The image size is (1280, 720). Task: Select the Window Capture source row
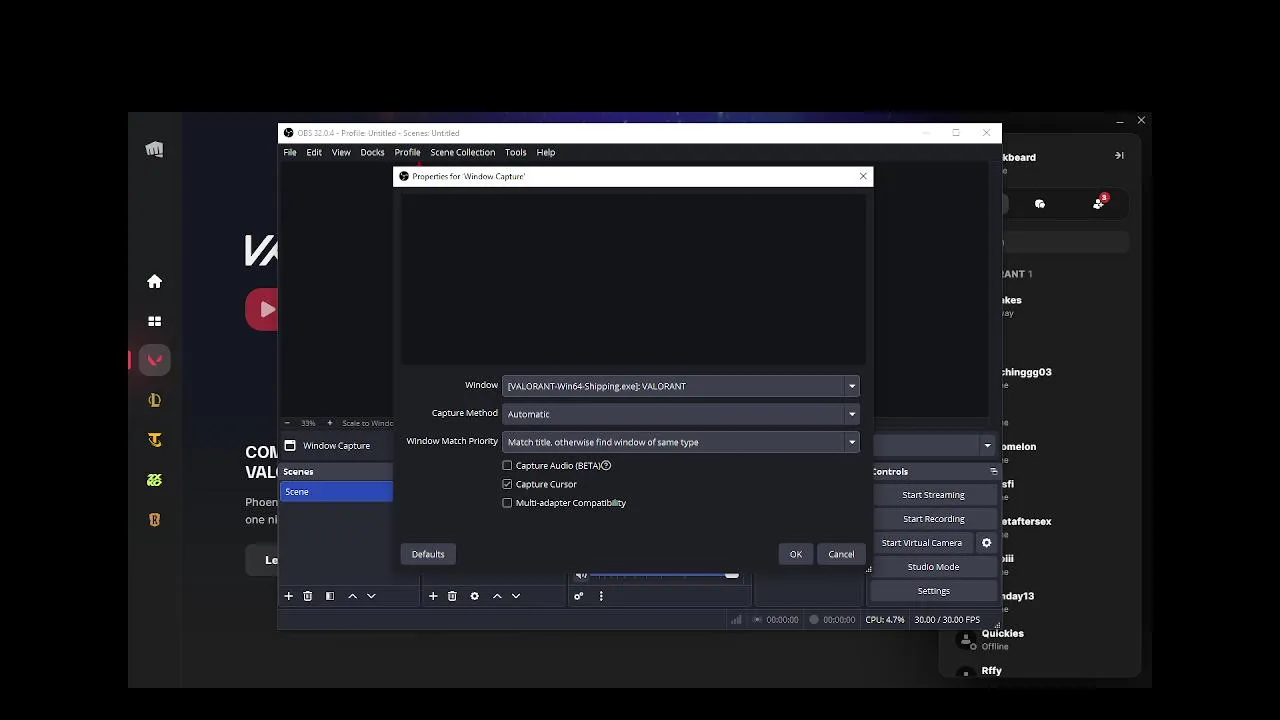[x=337, y=446]
